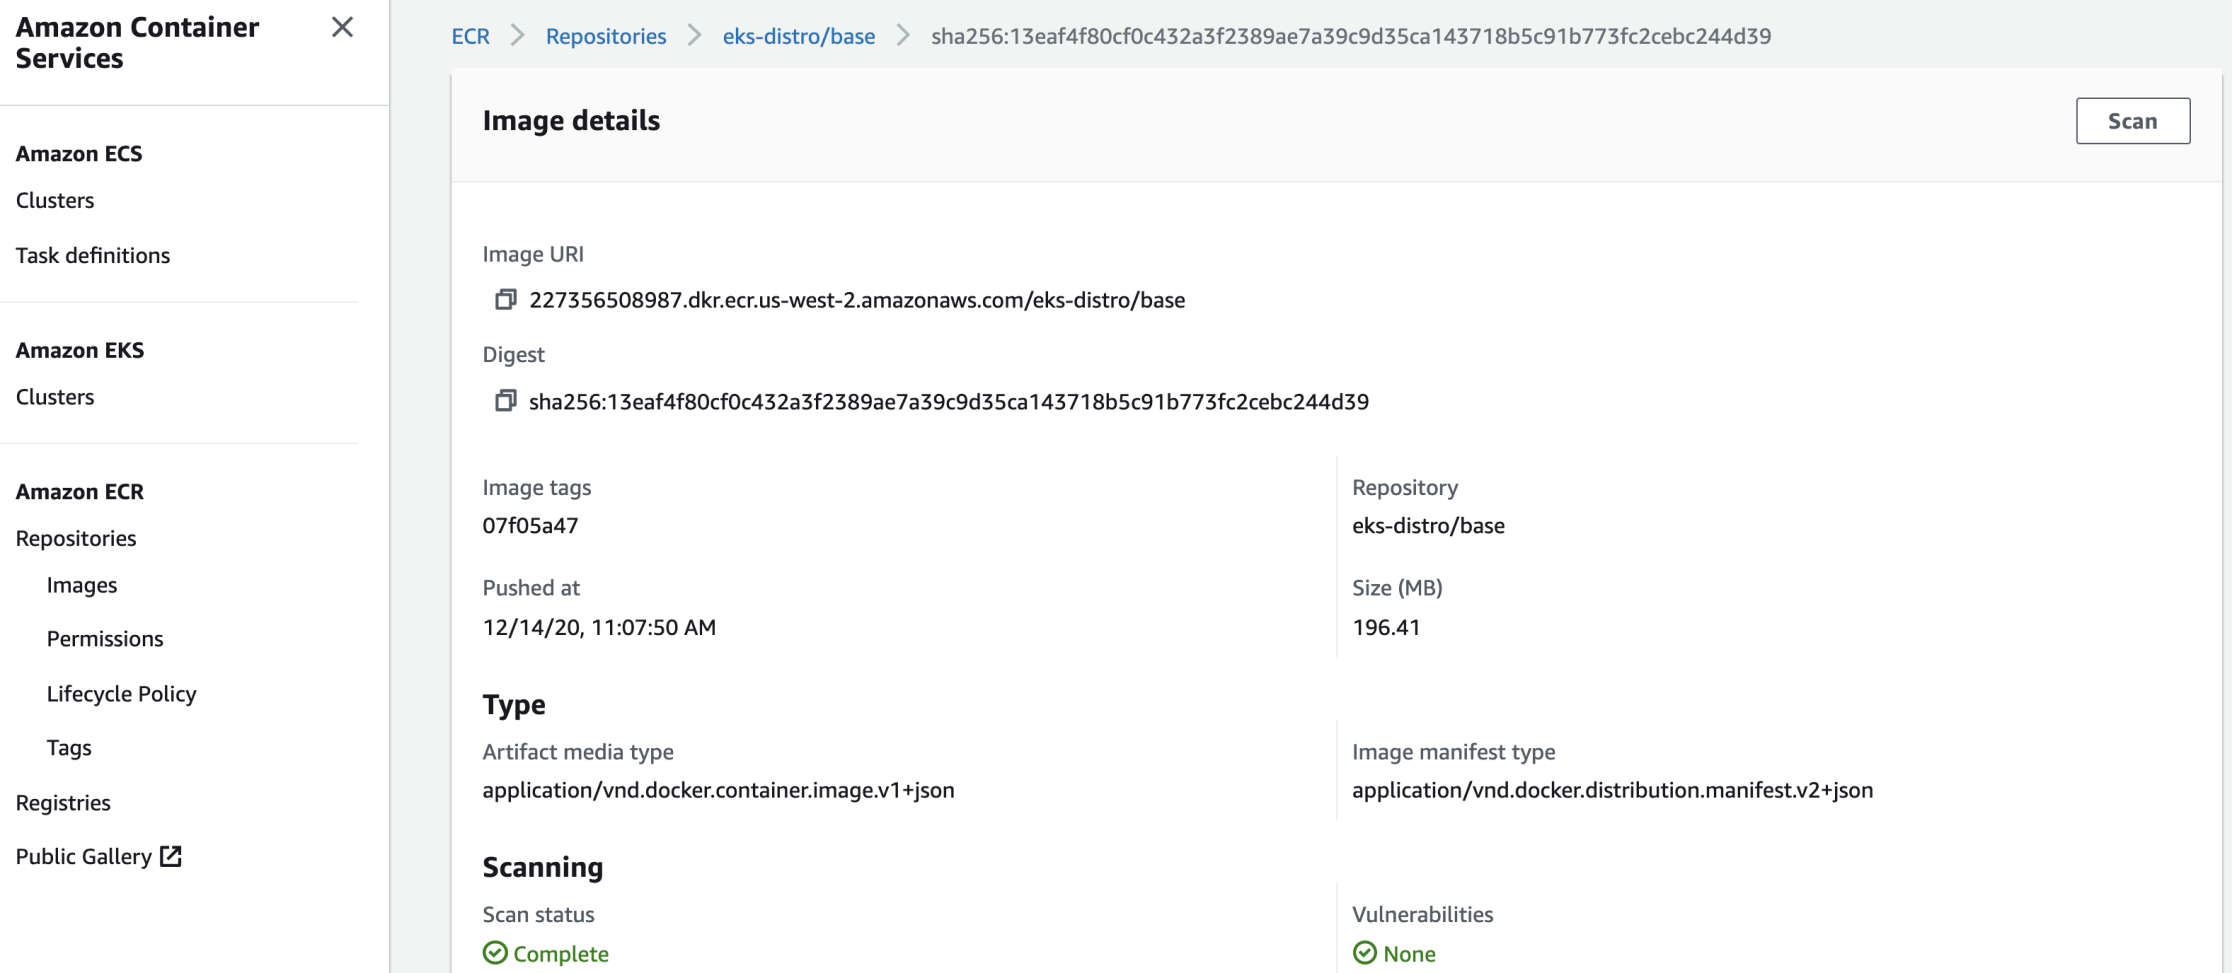Screen dimensions: 2232x973
Task: Click the green checkmark next to None vulnerabilities
Action: pyautogui.click(x=1366, y=953)
